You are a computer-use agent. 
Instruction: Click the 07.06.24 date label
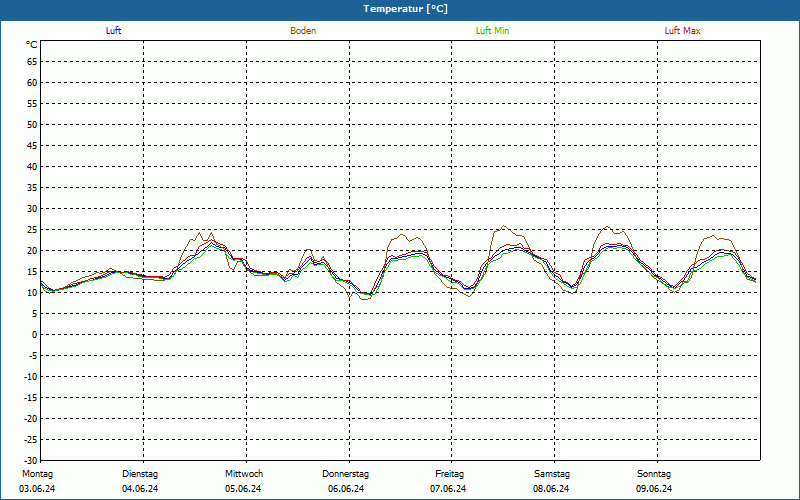[448, 489]
